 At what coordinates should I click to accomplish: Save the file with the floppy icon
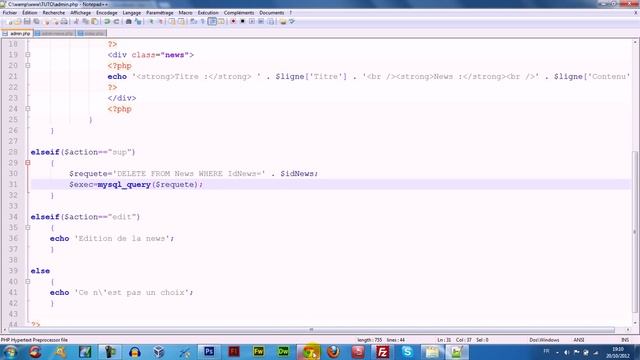(27, 21)
